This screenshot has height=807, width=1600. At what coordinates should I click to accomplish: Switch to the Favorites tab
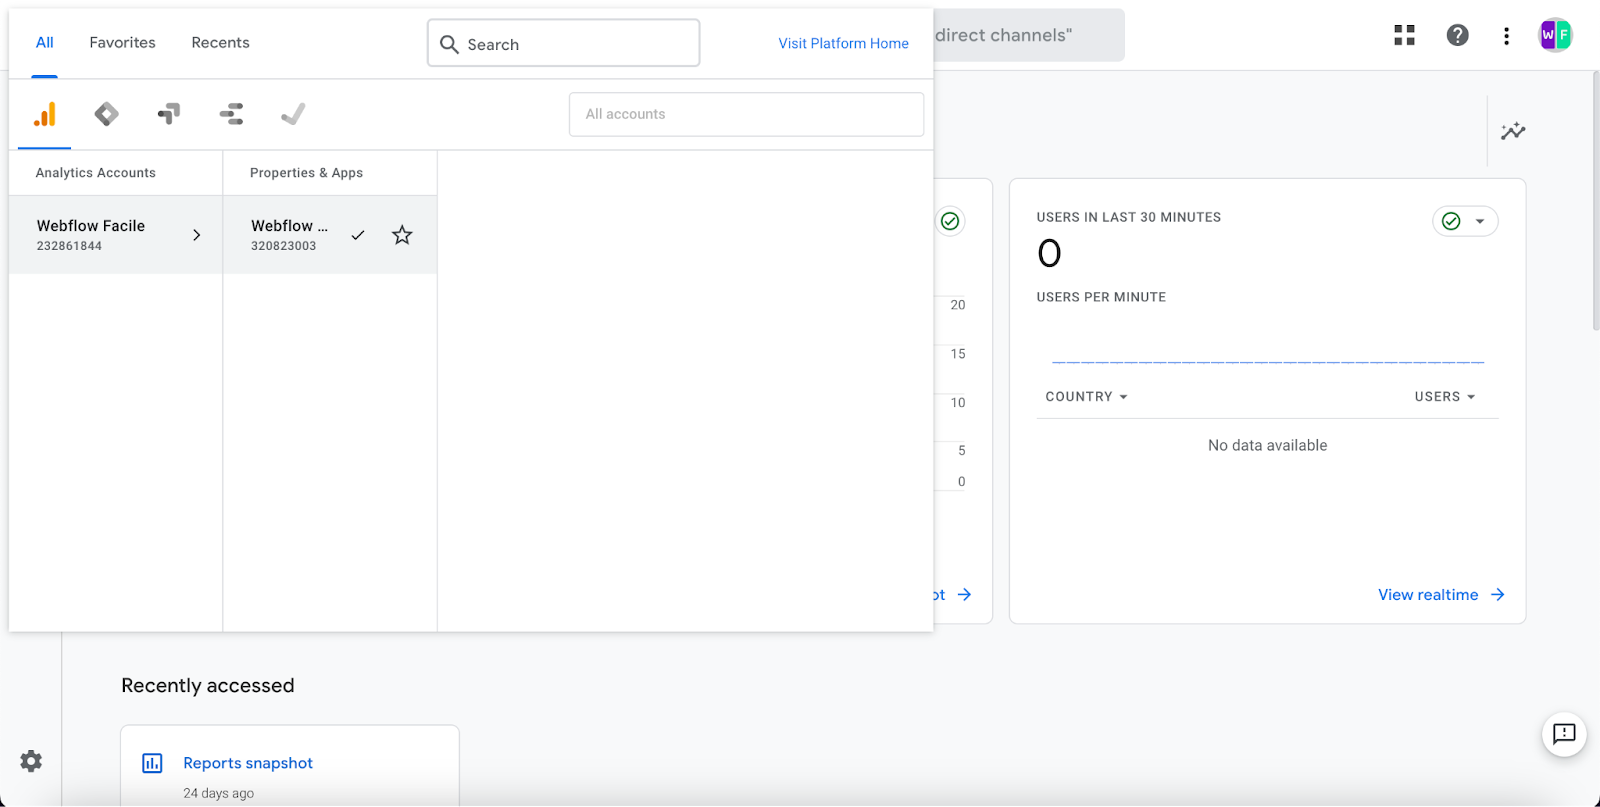122,43
